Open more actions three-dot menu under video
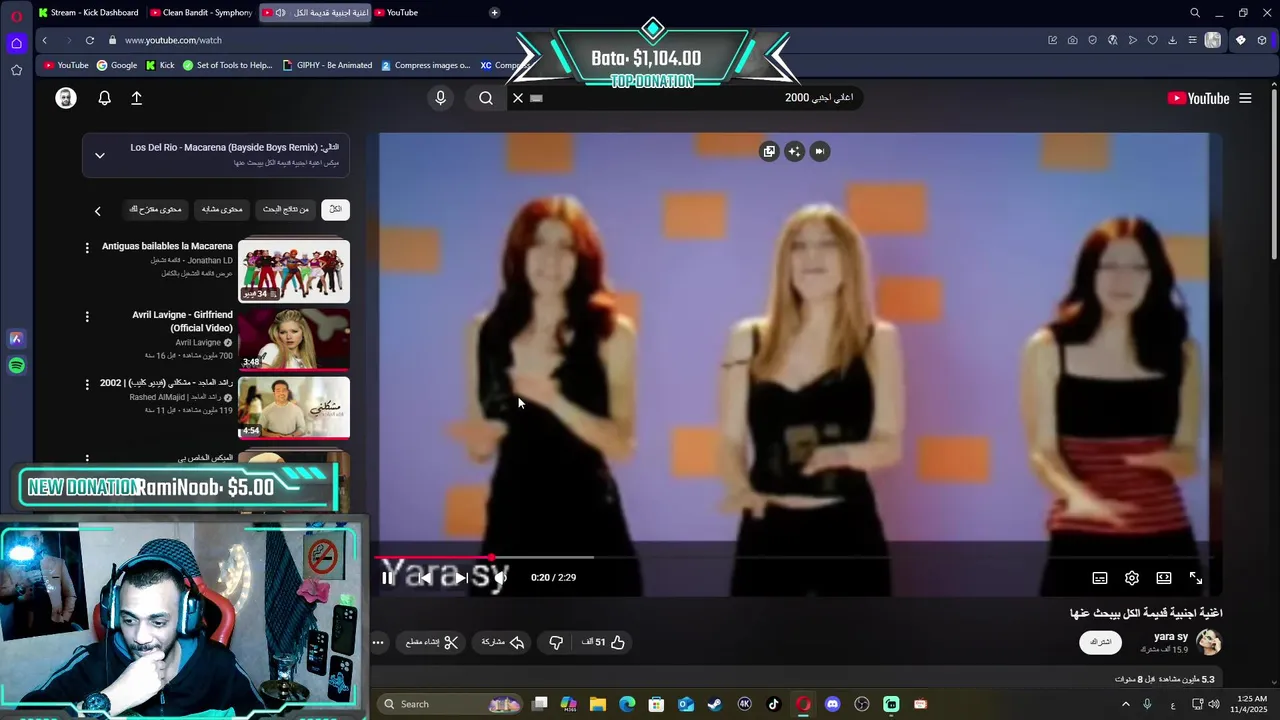Viewport: 1280px width, 720px height. (x=378, y=642)
